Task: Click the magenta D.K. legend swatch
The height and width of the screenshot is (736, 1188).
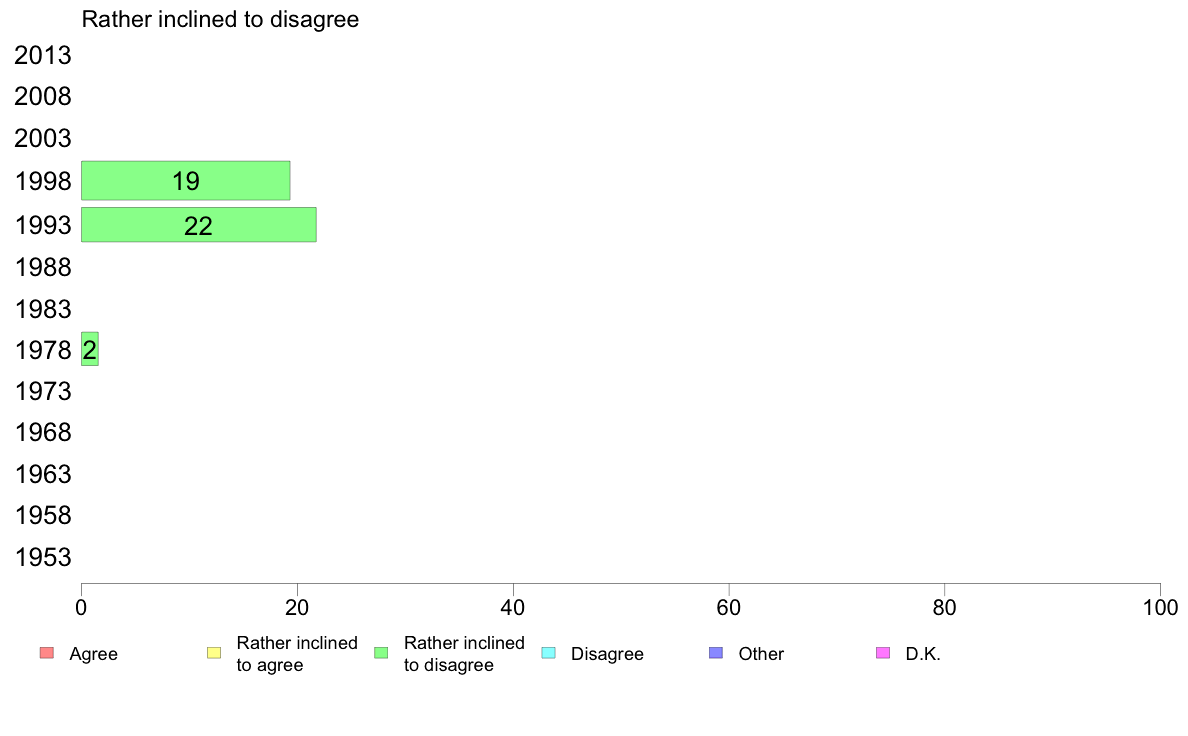Action: click(x=883, y=653)
